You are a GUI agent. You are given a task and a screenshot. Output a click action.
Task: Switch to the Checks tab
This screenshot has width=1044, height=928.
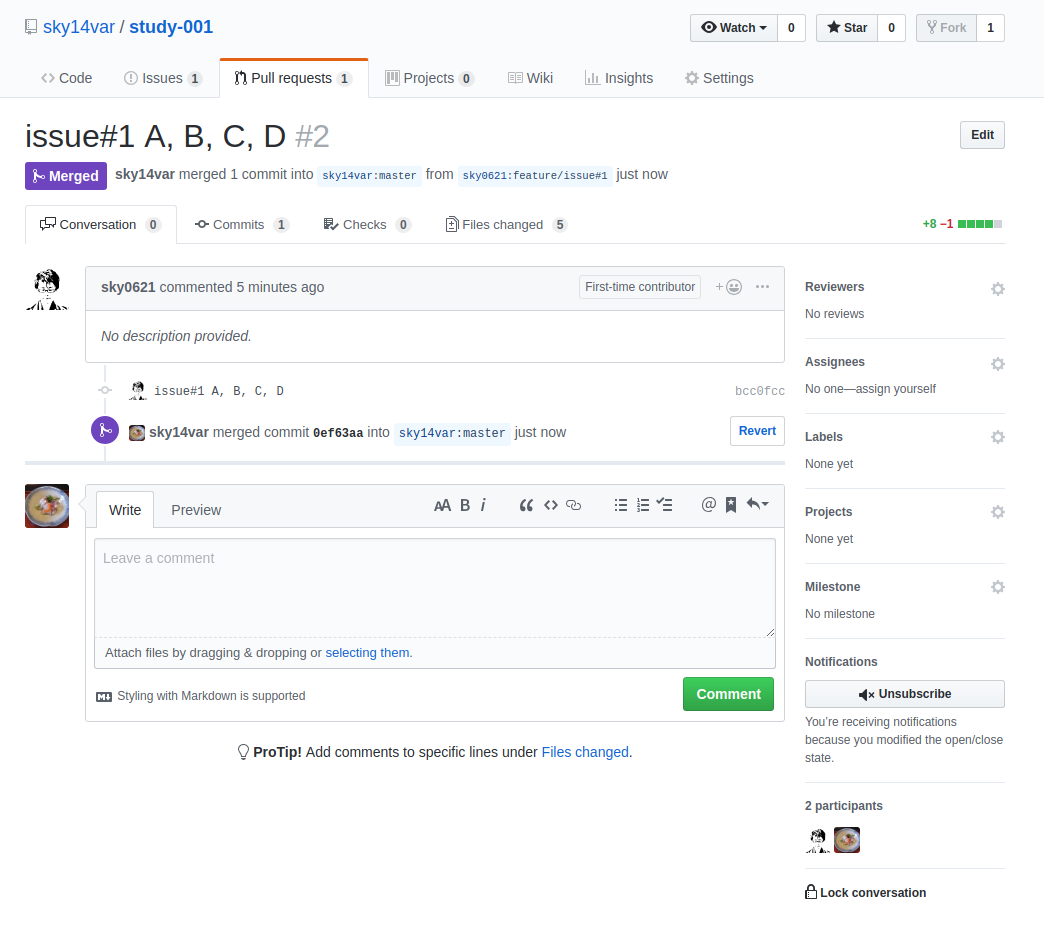(366, 225)
